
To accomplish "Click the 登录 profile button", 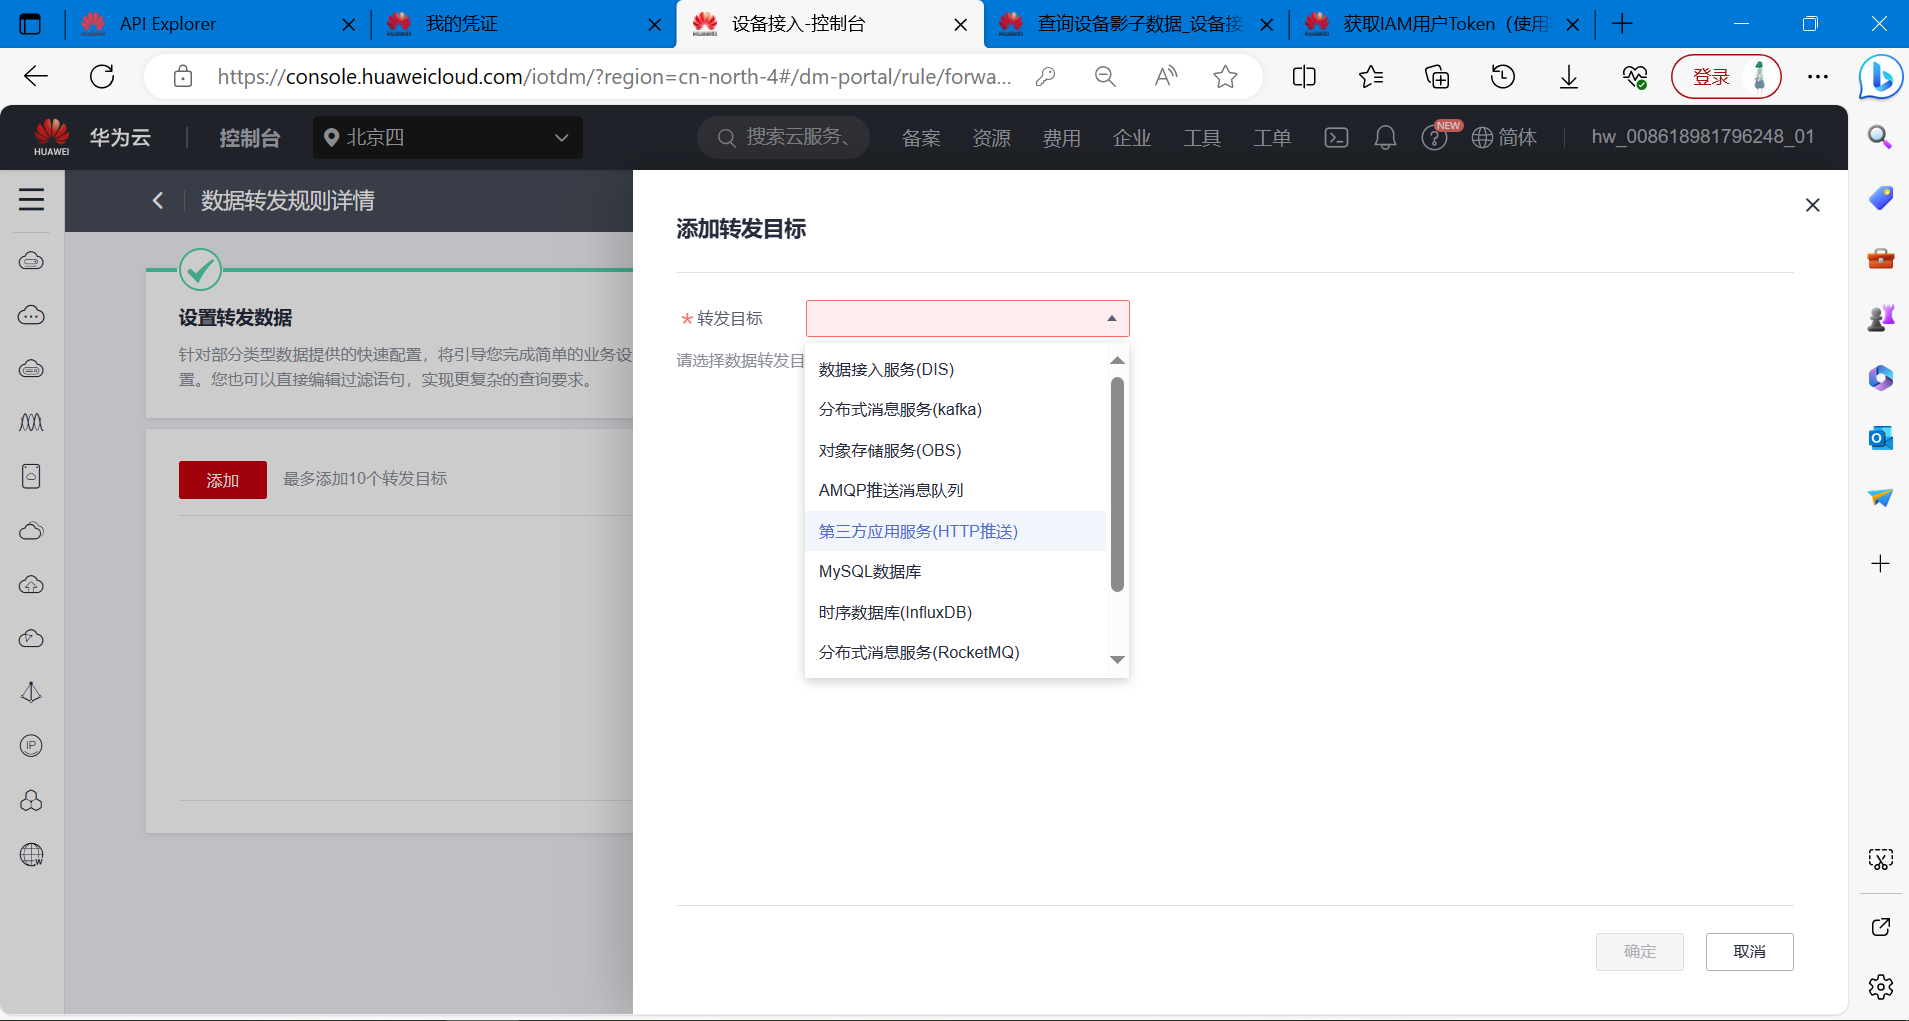I will coord(1726,77).
